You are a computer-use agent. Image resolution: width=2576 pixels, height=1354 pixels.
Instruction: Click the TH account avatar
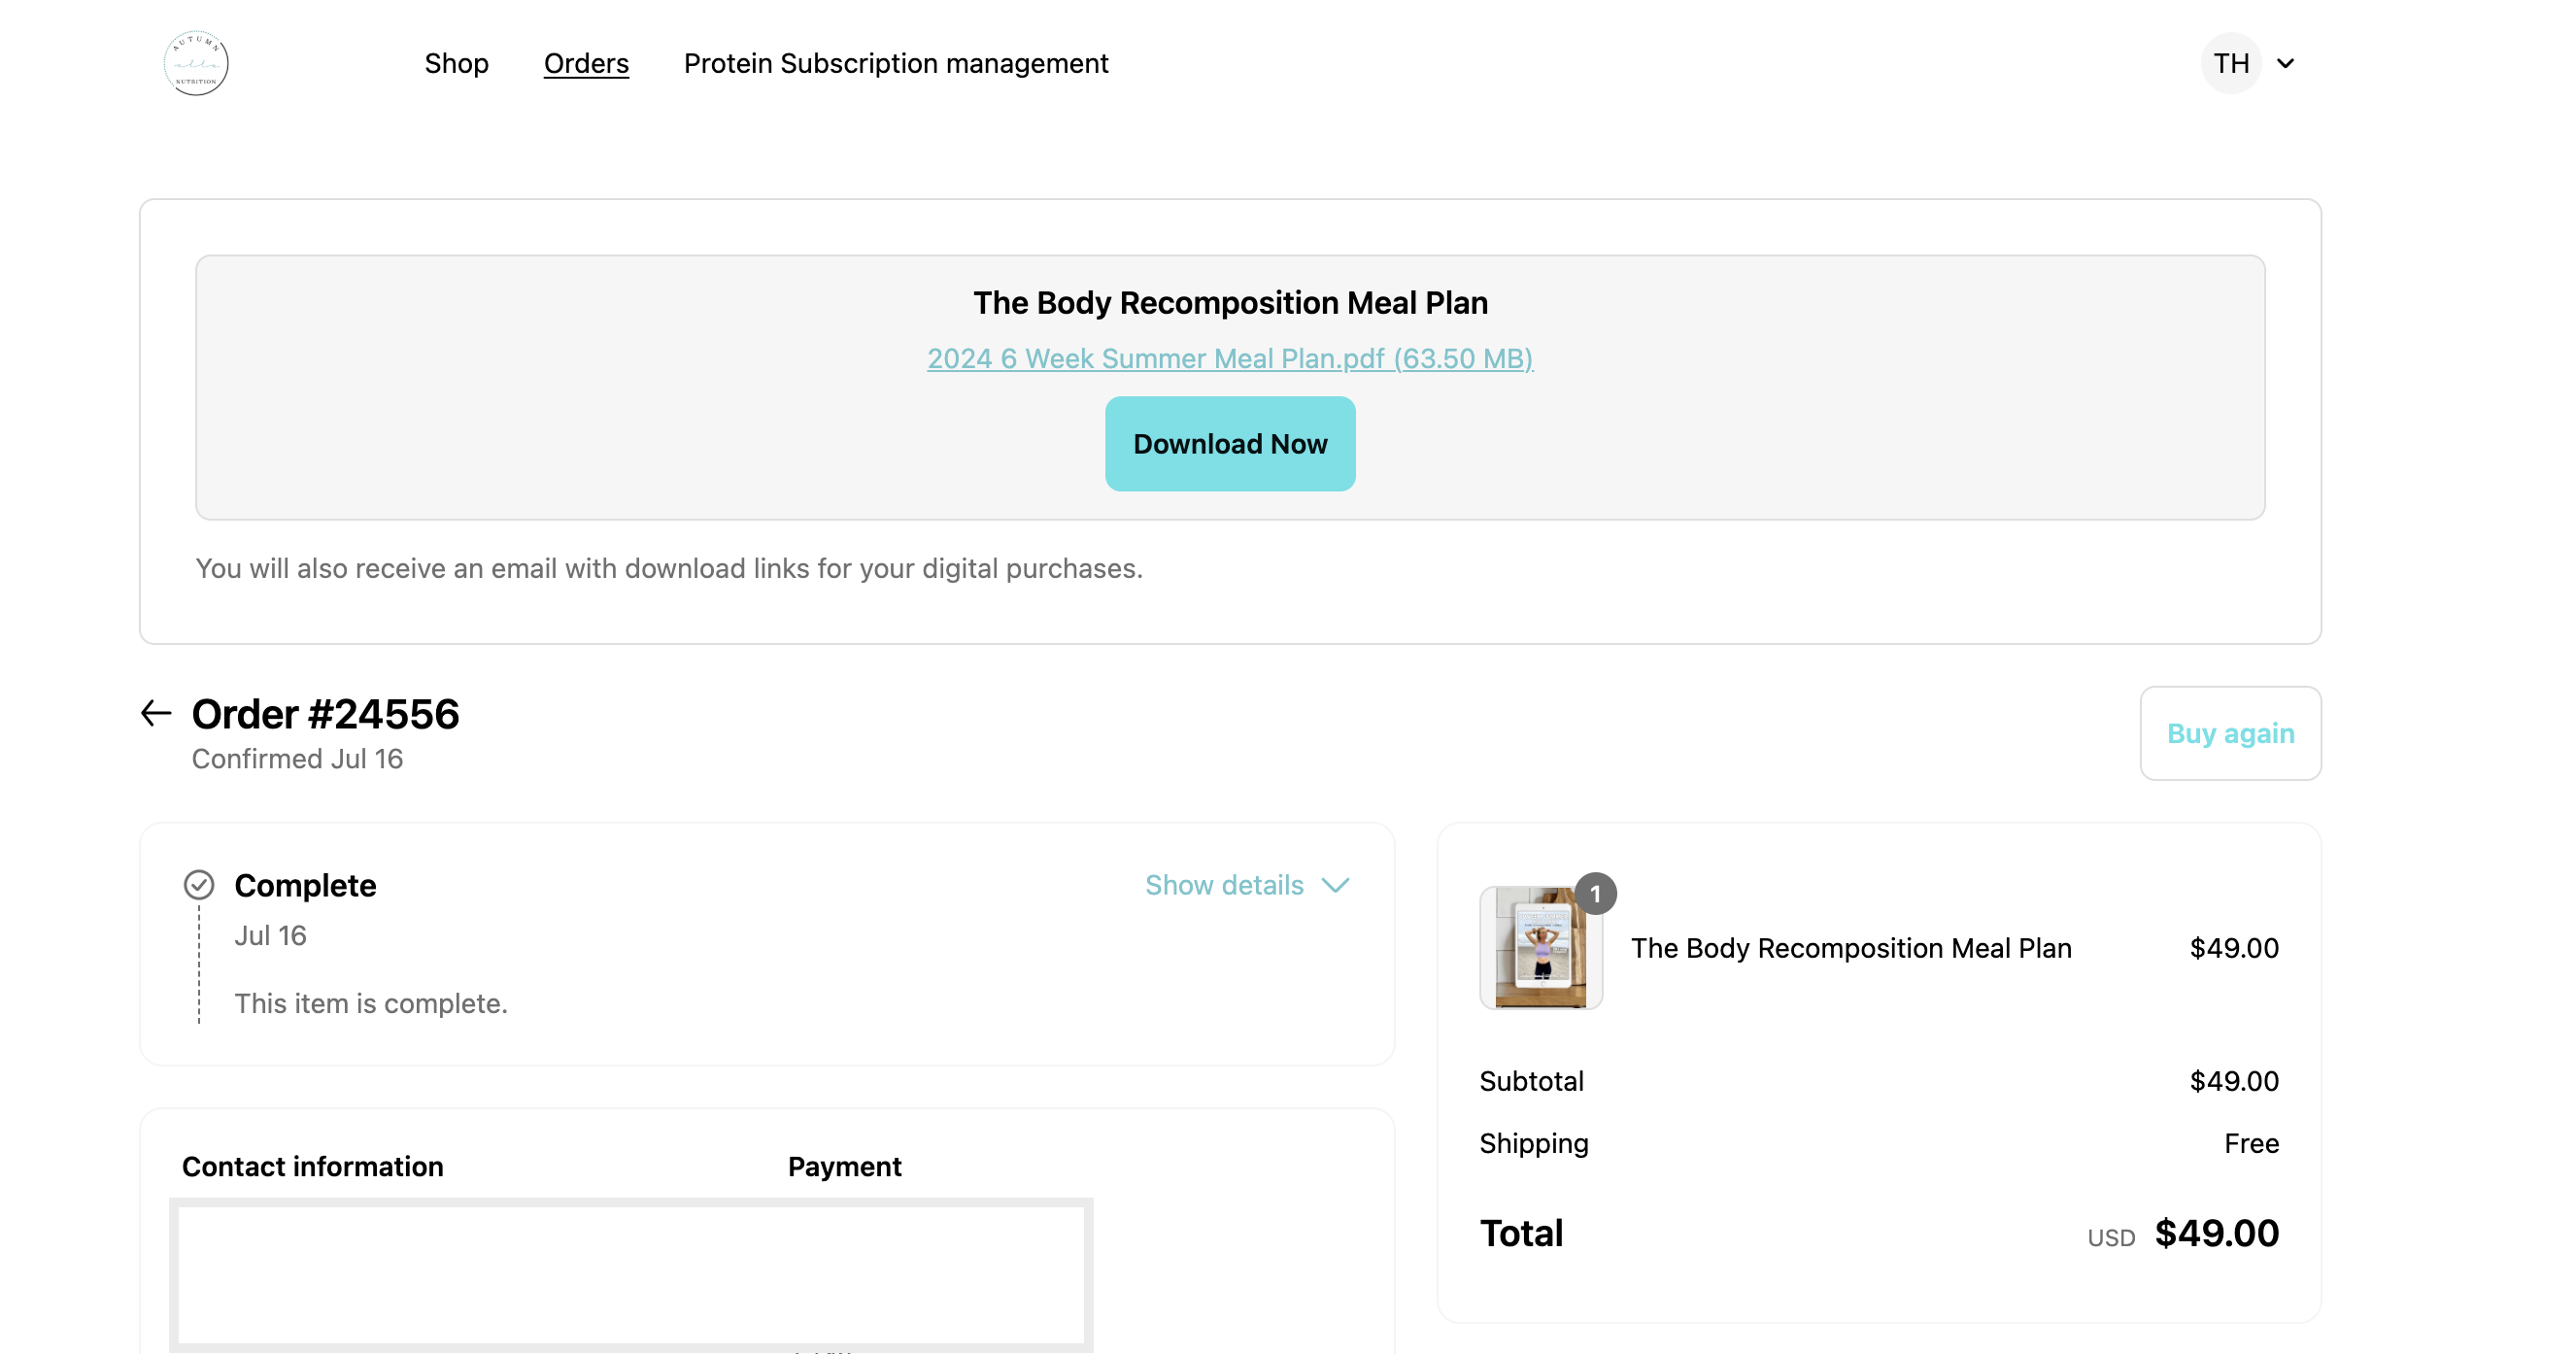click(x=2231, y=63)
